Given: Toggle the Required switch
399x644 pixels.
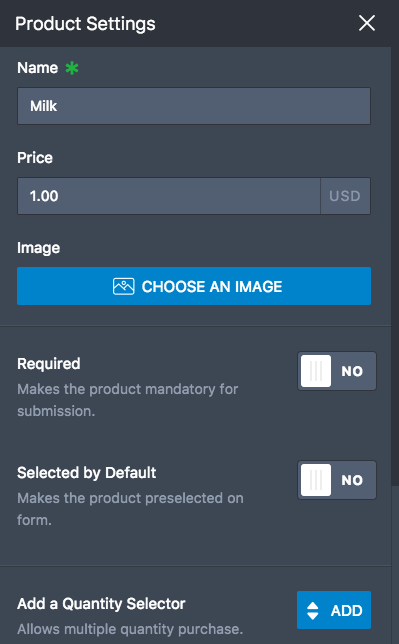Looking at the screenshot, I should pos(337,371).
